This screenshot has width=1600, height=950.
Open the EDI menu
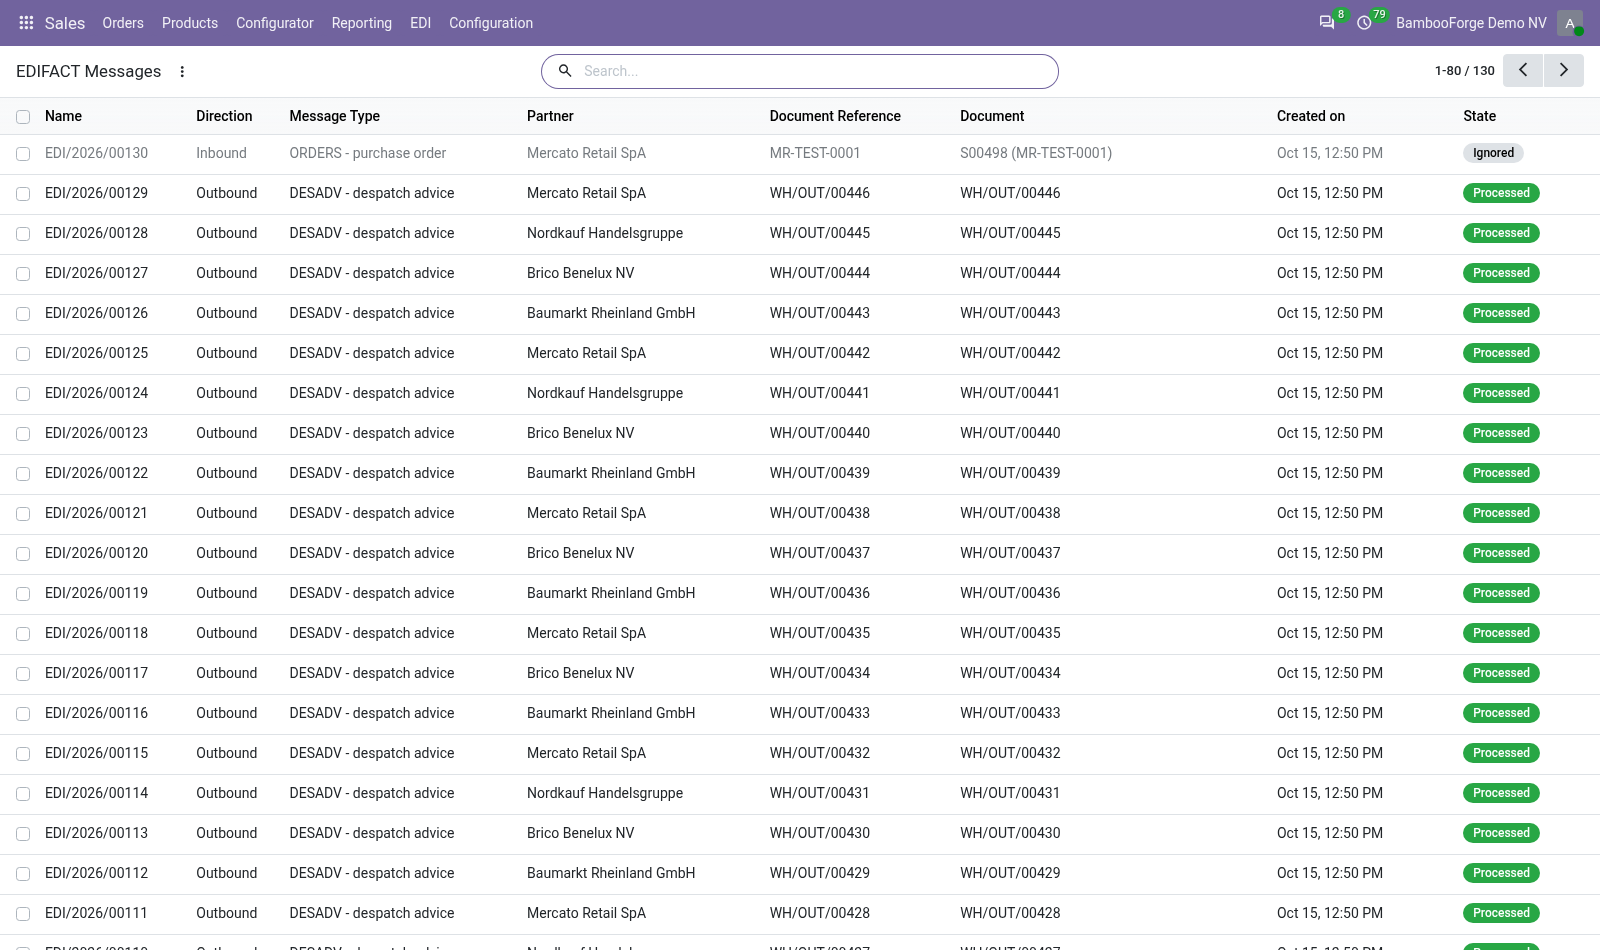421,23
